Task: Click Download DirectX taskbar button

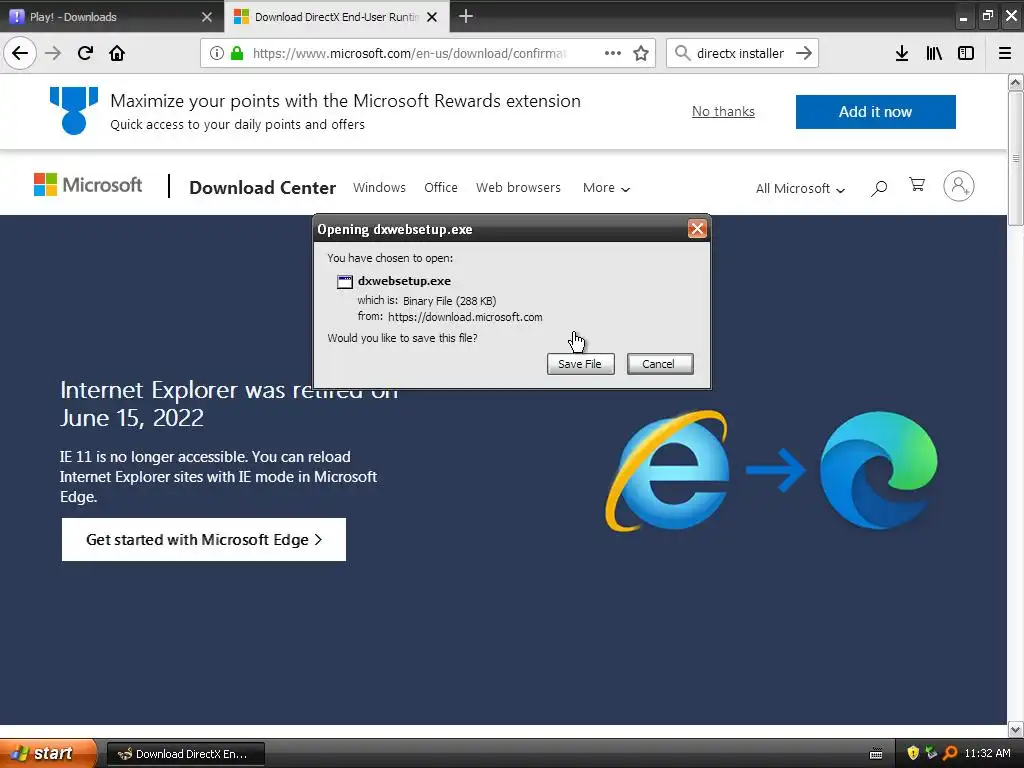Action: (x=185, y=754)
